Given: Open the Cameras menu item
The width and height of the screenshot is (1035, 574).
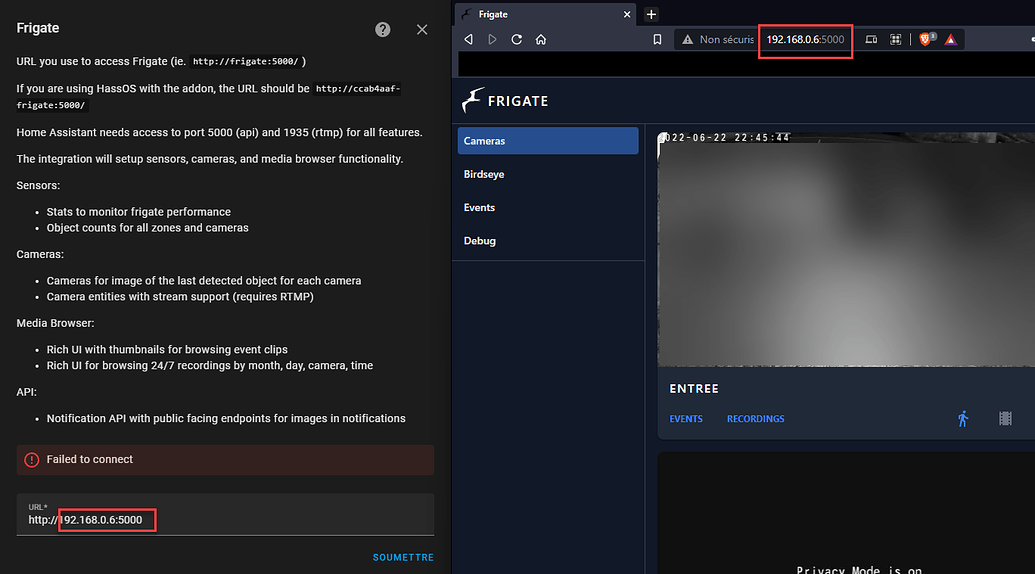Looking at the screenshot, I should point(548,141).
